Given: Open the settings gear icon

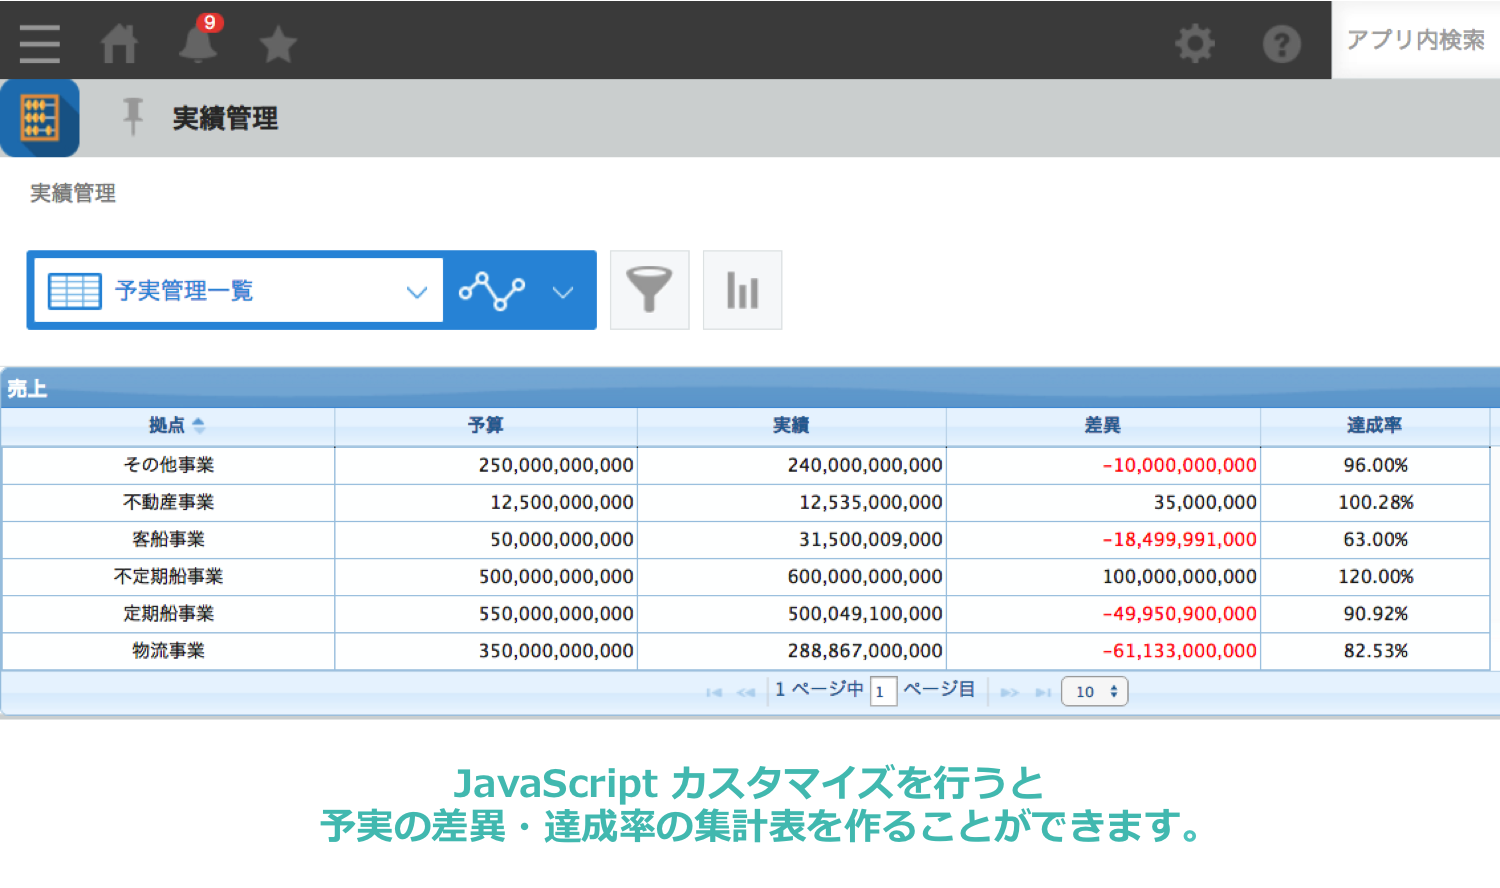Looking at the screenshot, I should pyautogui.click(x=1194, y=44).
